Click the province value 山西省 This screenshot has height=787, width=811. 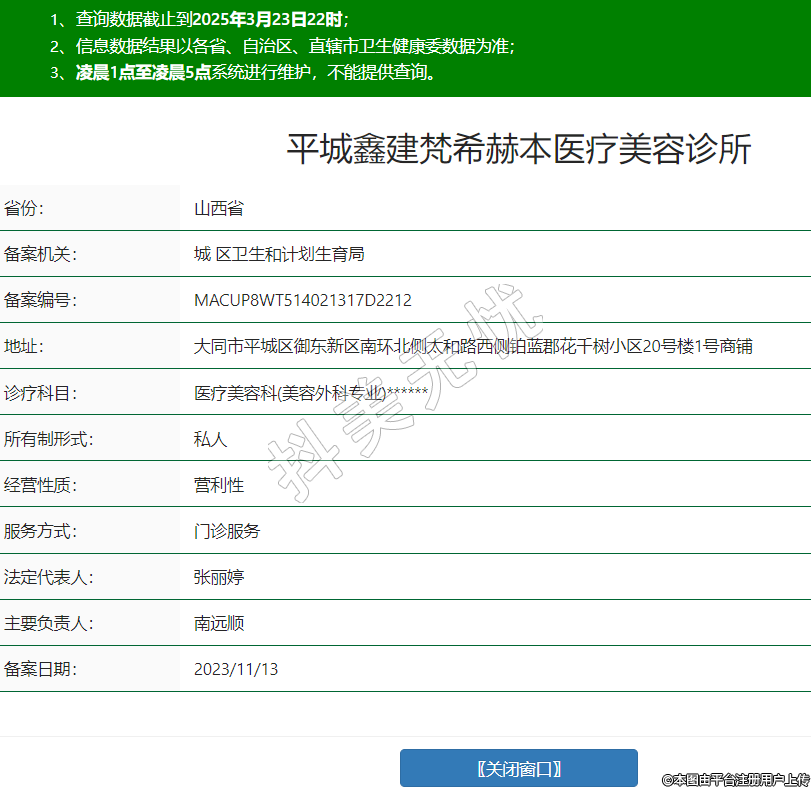219,208
